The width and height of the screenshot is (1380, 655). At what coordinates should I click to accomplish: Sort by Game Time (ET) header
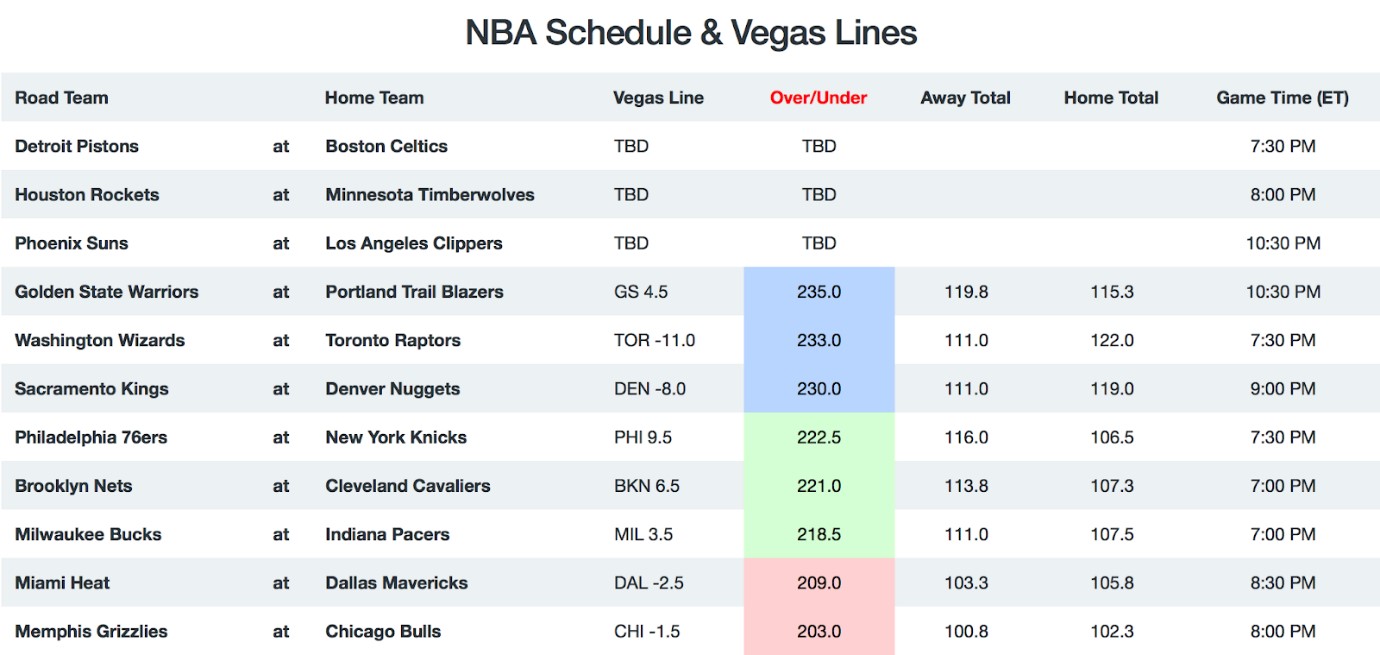[x=1282, y=98]
